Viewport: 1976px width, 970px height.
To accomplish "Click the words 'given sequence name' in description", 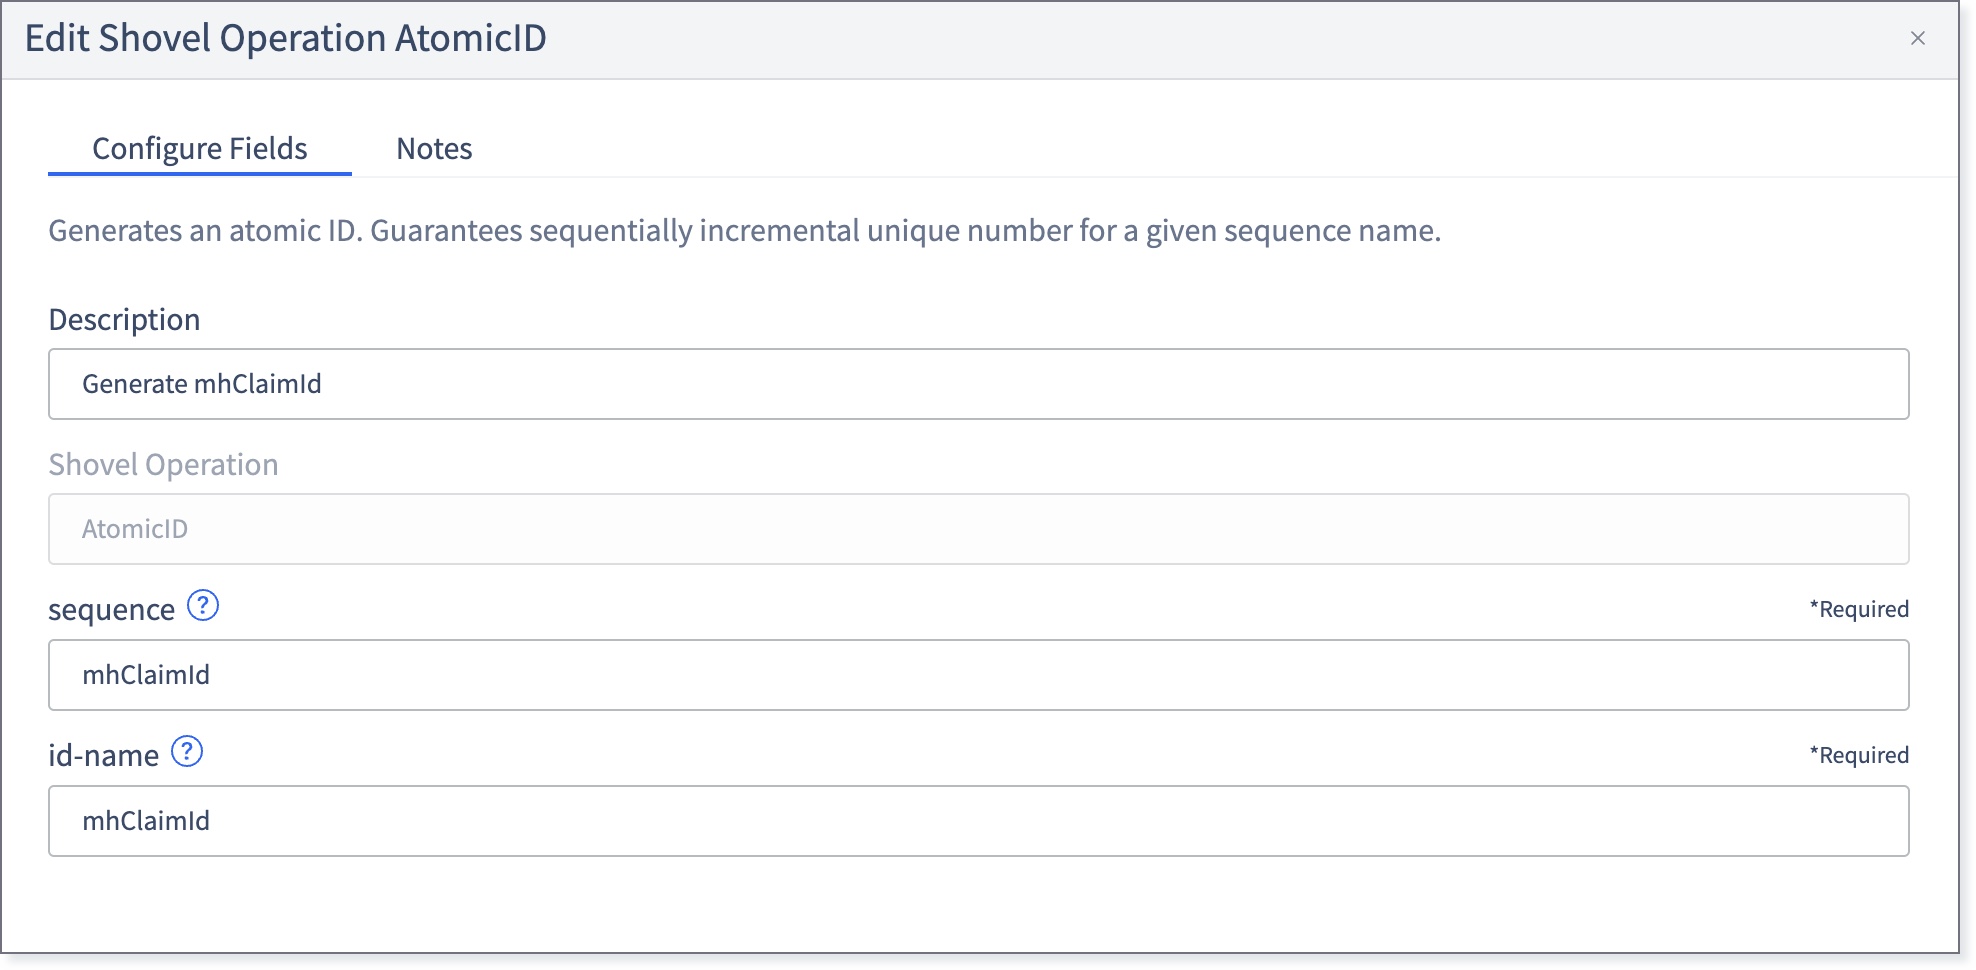I will coord(1291,231).
